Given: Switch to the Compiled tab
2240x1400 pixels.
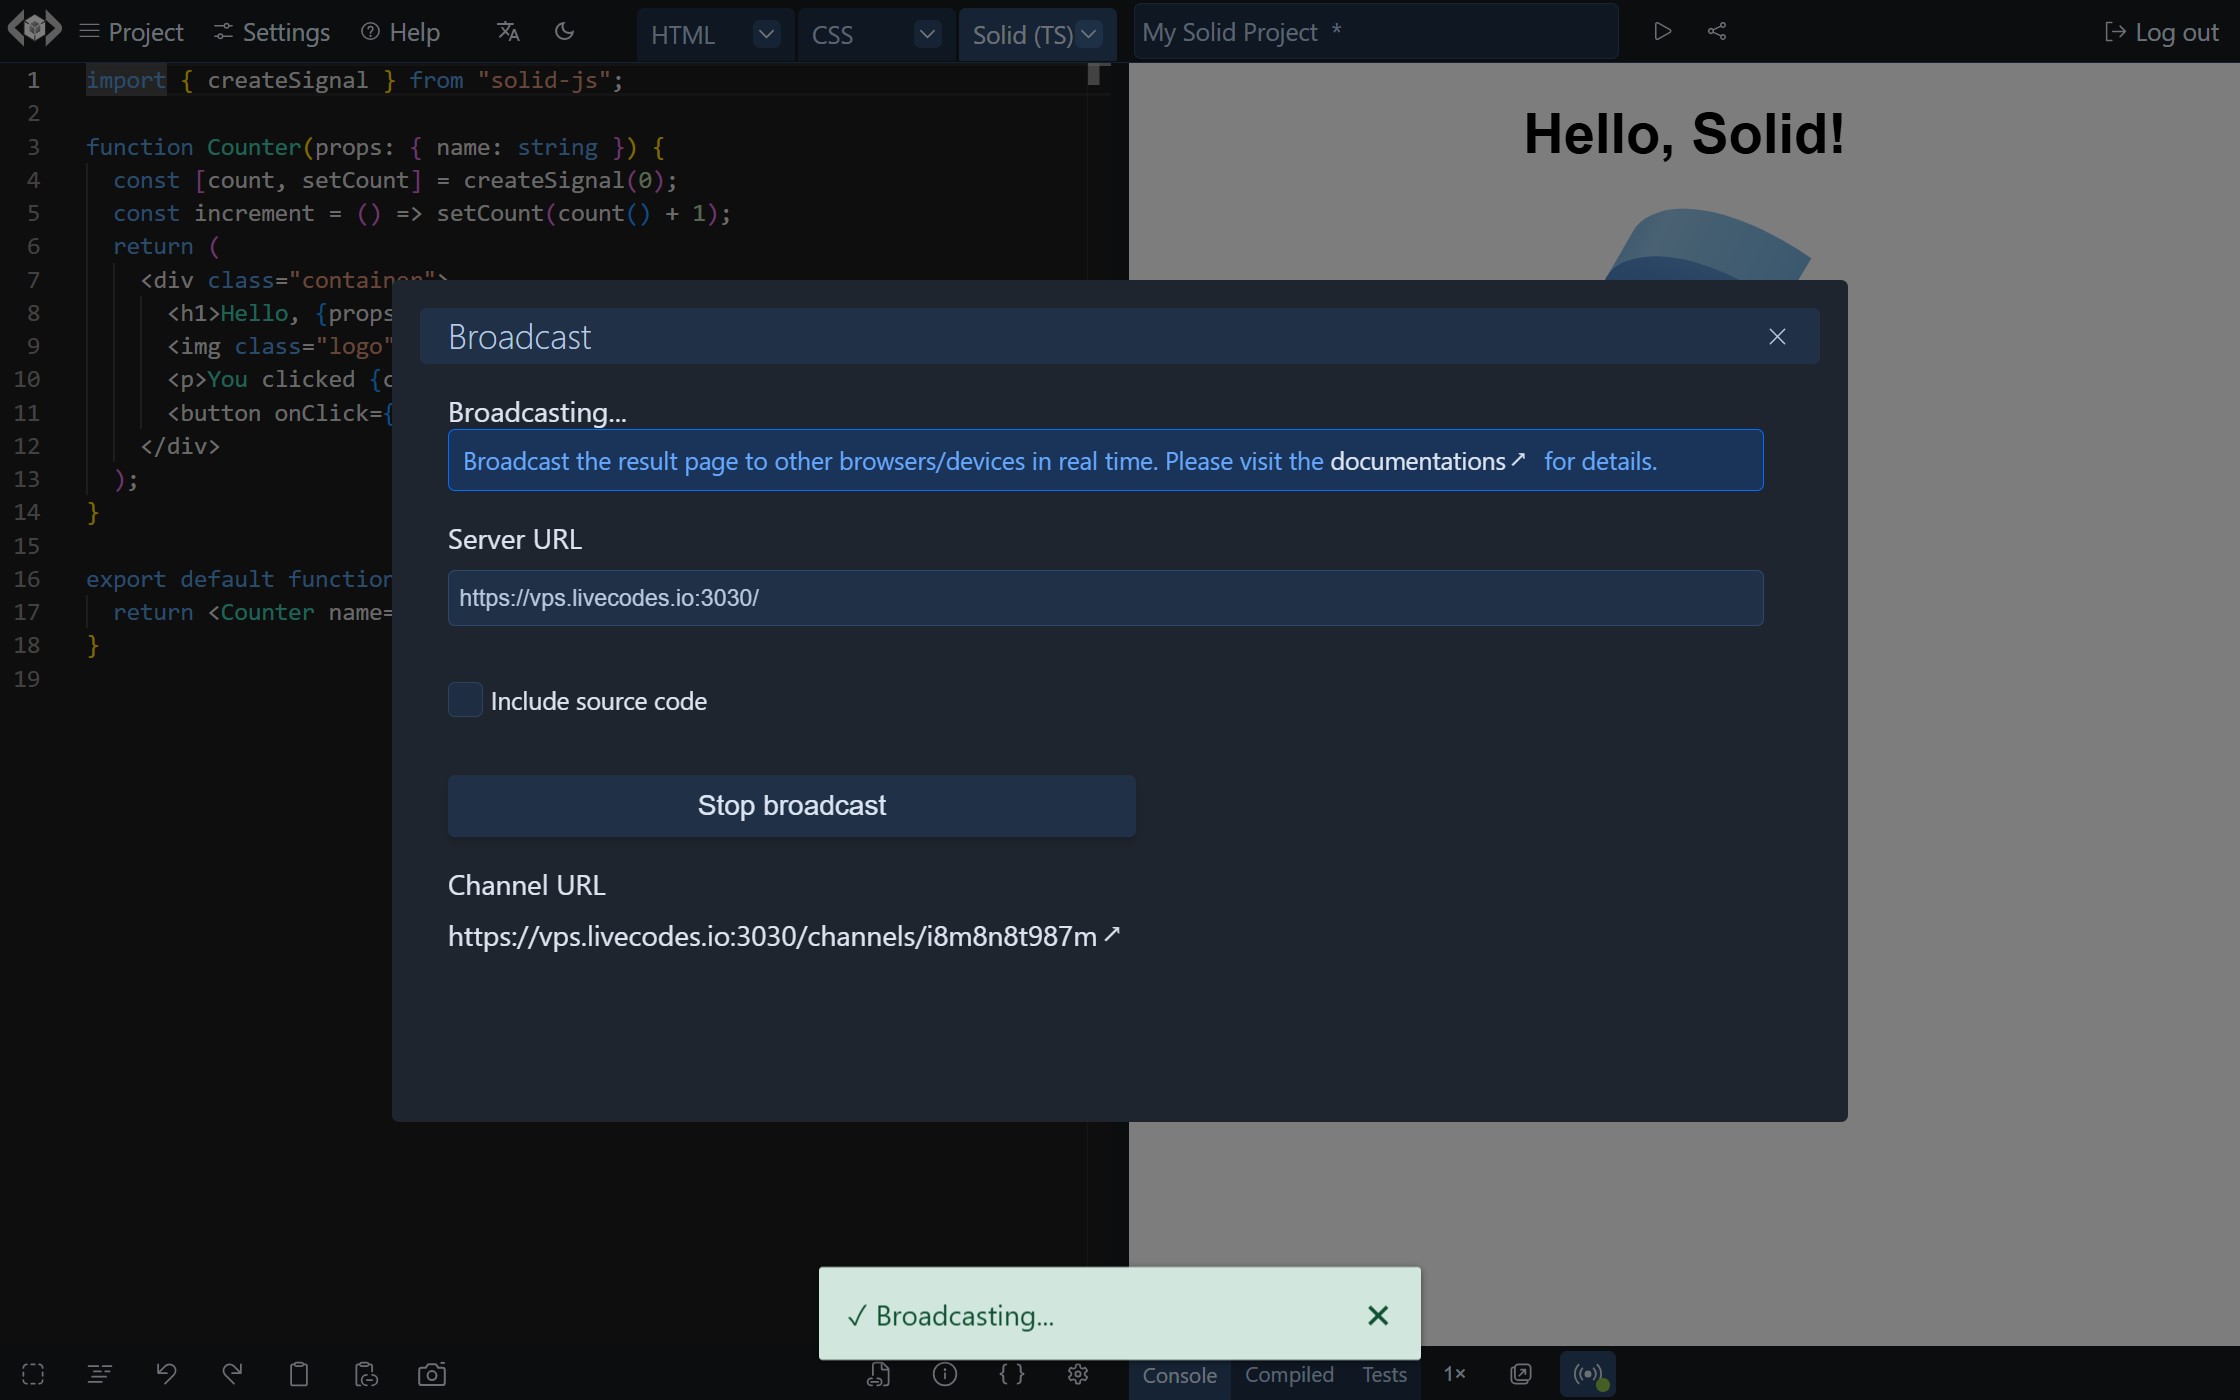Looking at the screenshot, I should click(x=1288, y=1374).
